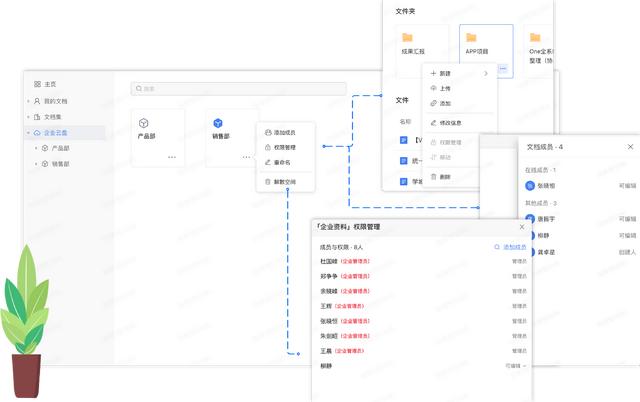Image resolution: width=640 pixels, height=402 pixels.
Task: Click the document-set icon beside 文档集
Action: point(37,117)
